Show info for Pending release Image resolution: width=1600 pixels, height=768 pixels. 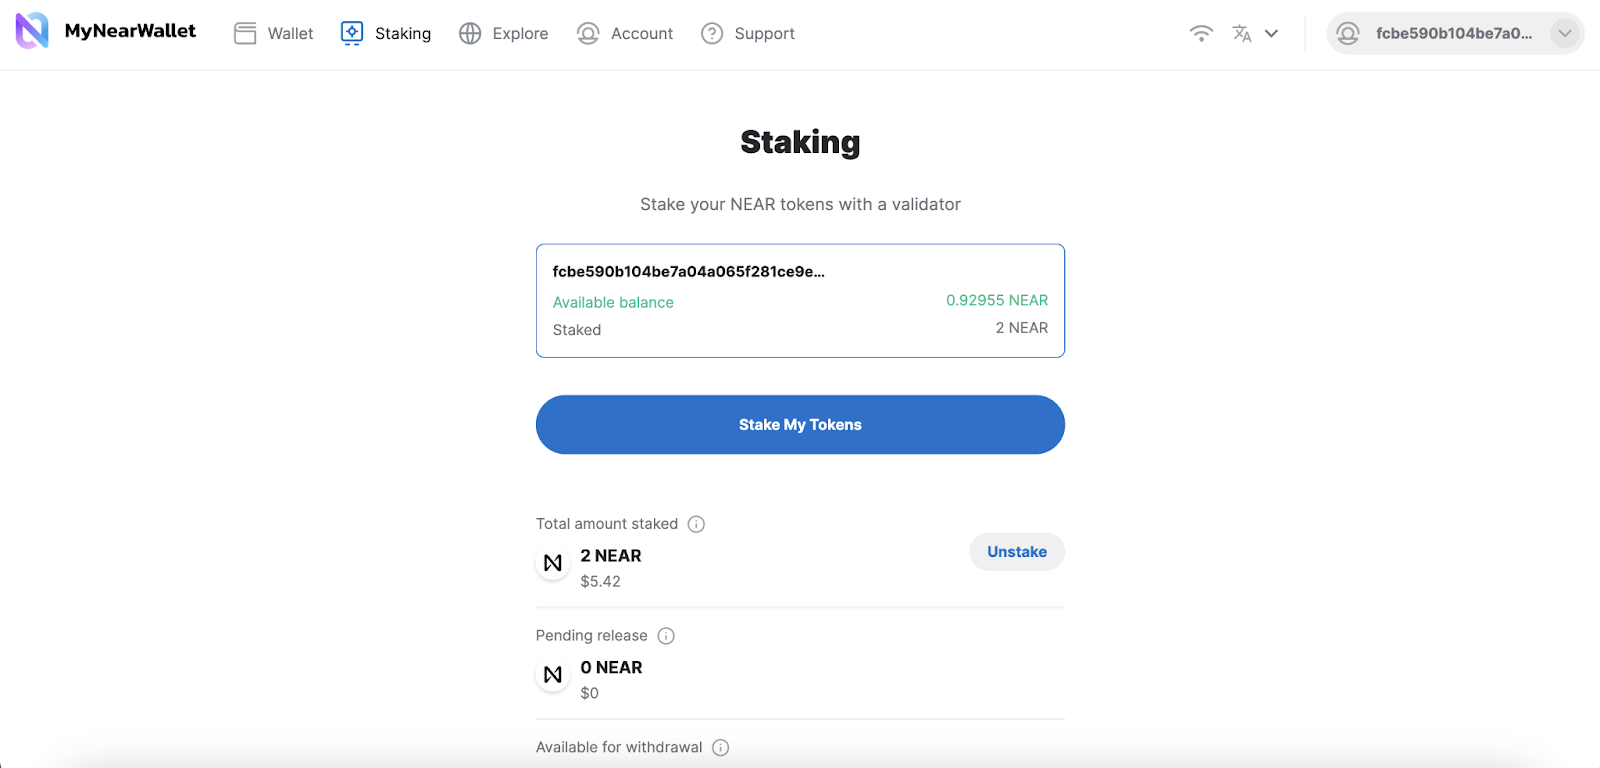click(x=666, y=636)
